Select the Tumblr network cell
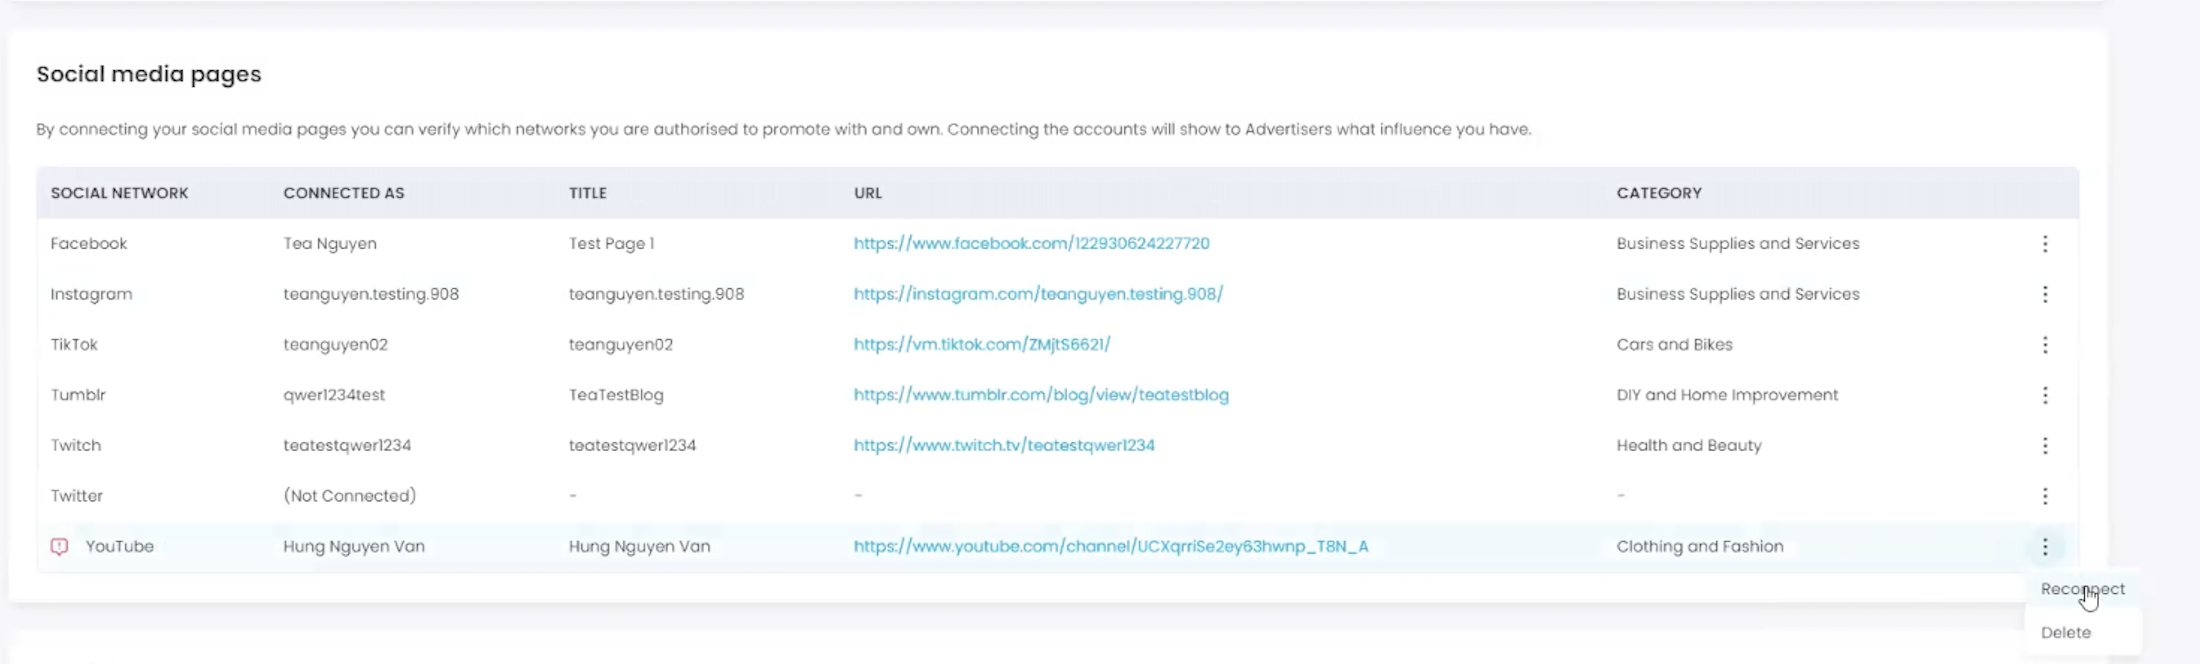This screenshot has width=2200, height=664. (78, 395)
